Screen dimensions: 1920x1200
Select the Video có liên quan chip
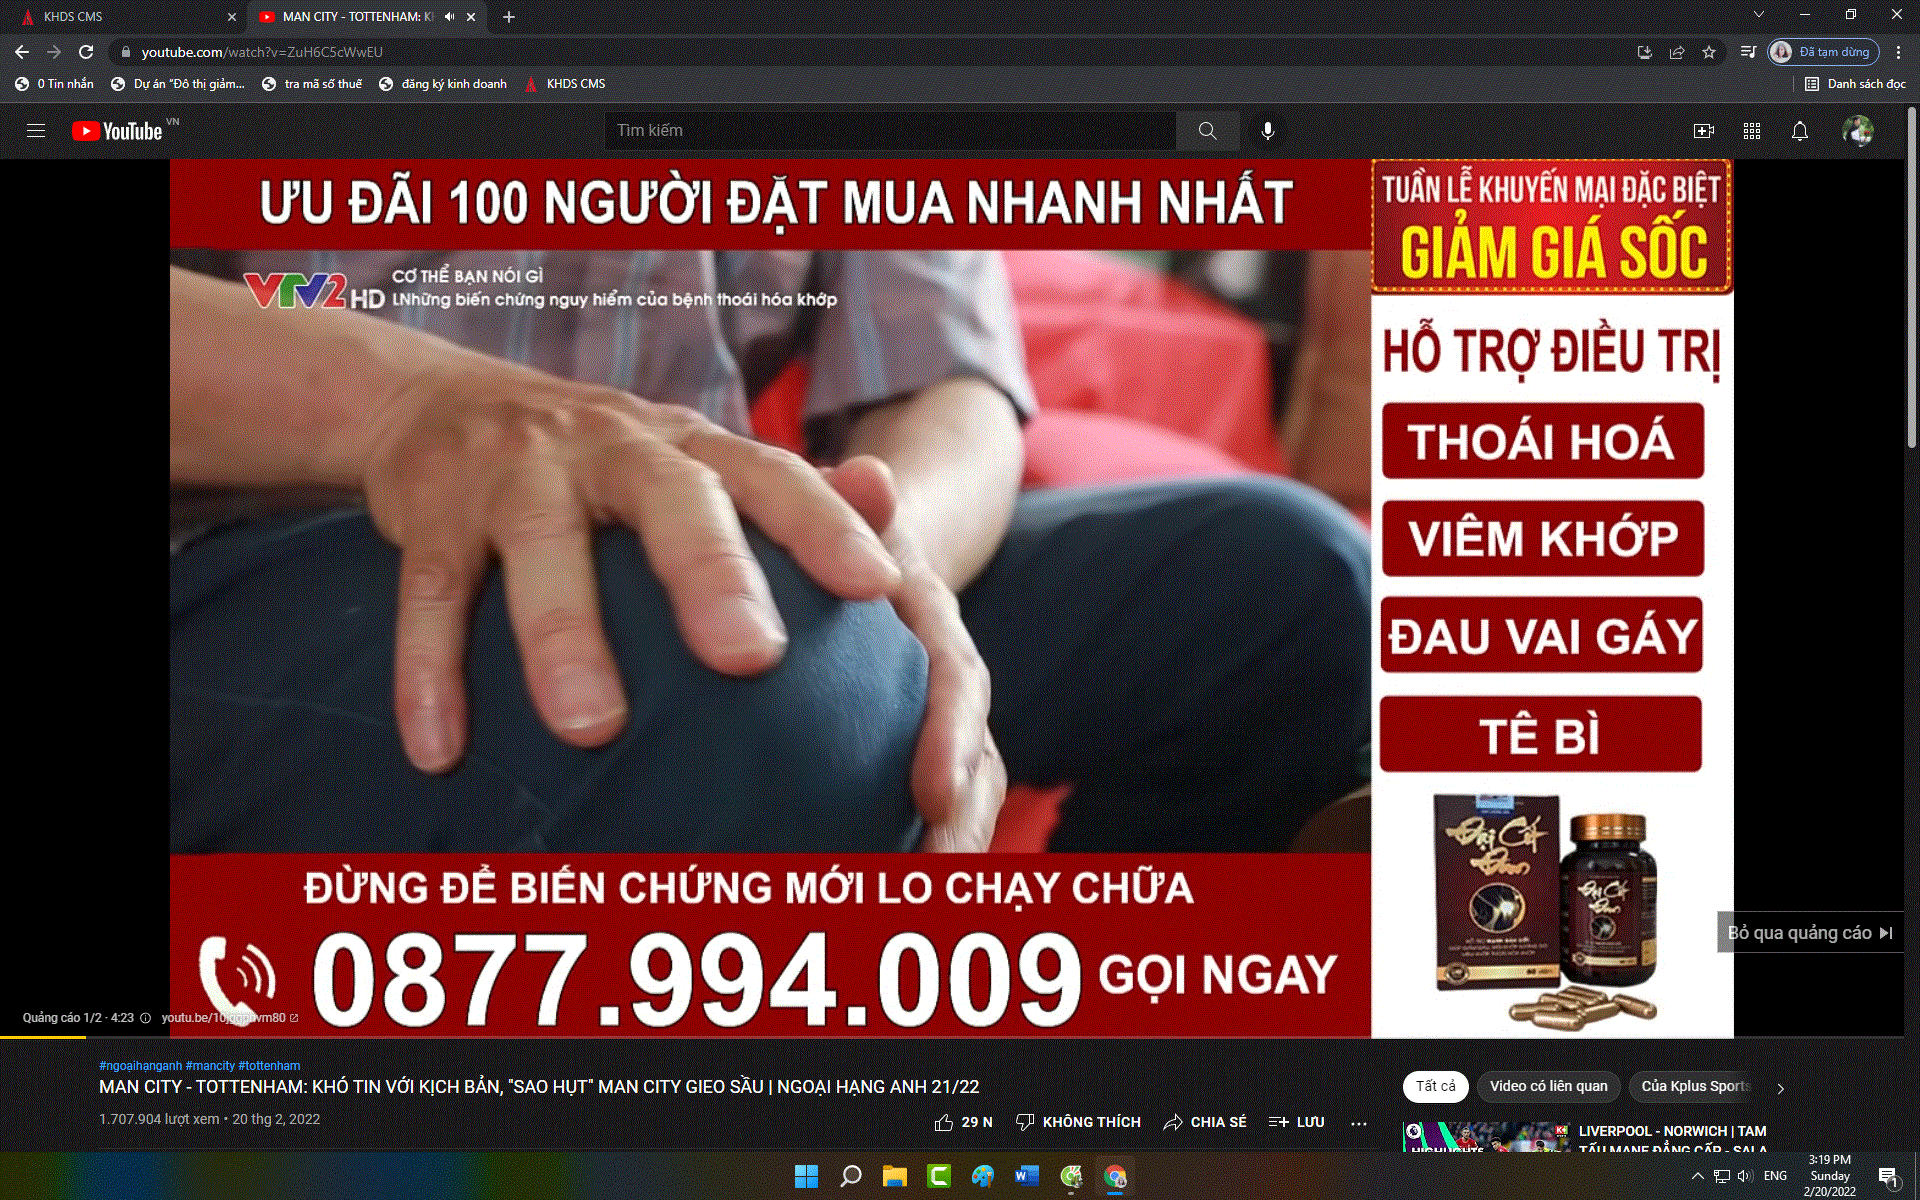pos(1548,1086)
